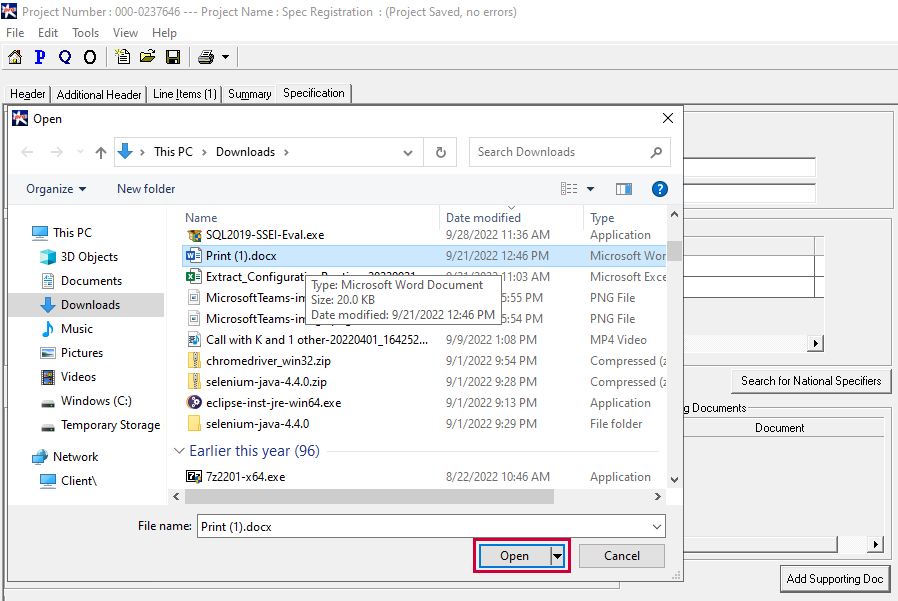The image size is (898, 601).
Task: Refresh the Downloads folder listing
Action: click(x=440, y=152)
